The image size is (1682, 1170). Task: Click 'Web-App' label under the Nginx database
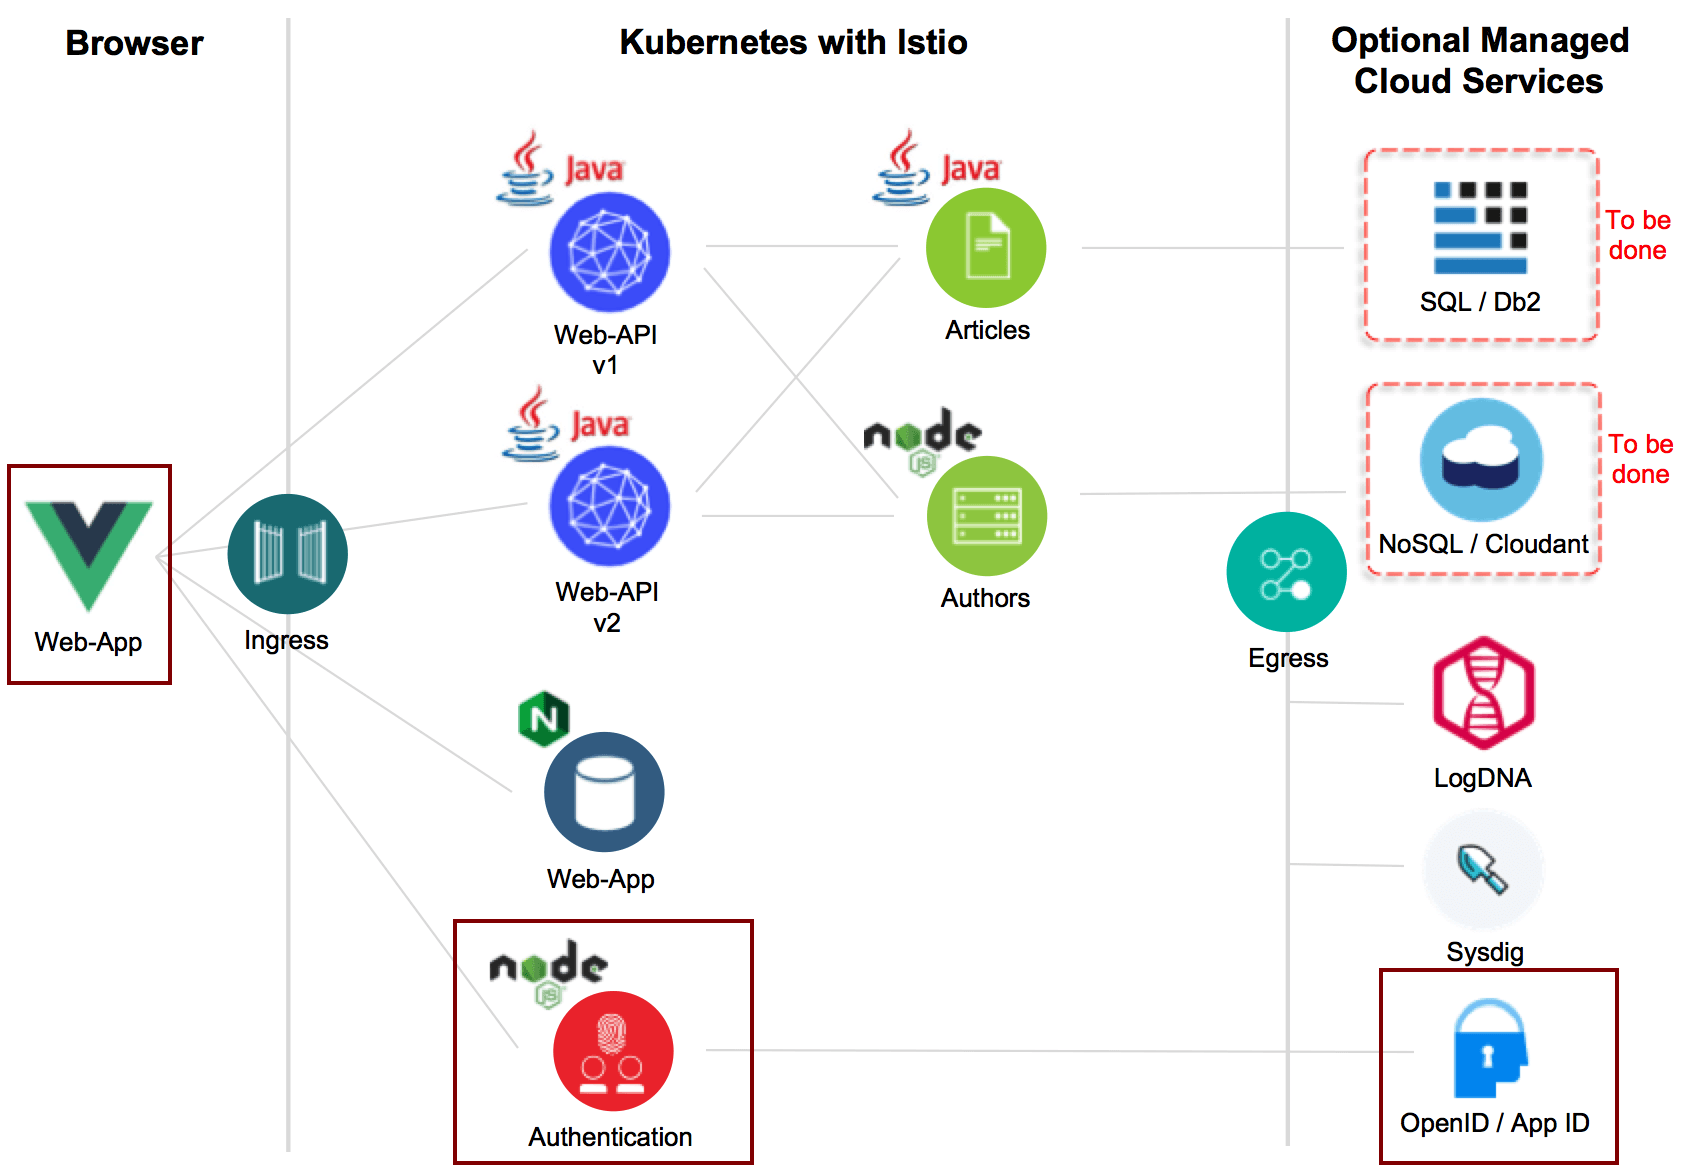click(x=600, y=879)
